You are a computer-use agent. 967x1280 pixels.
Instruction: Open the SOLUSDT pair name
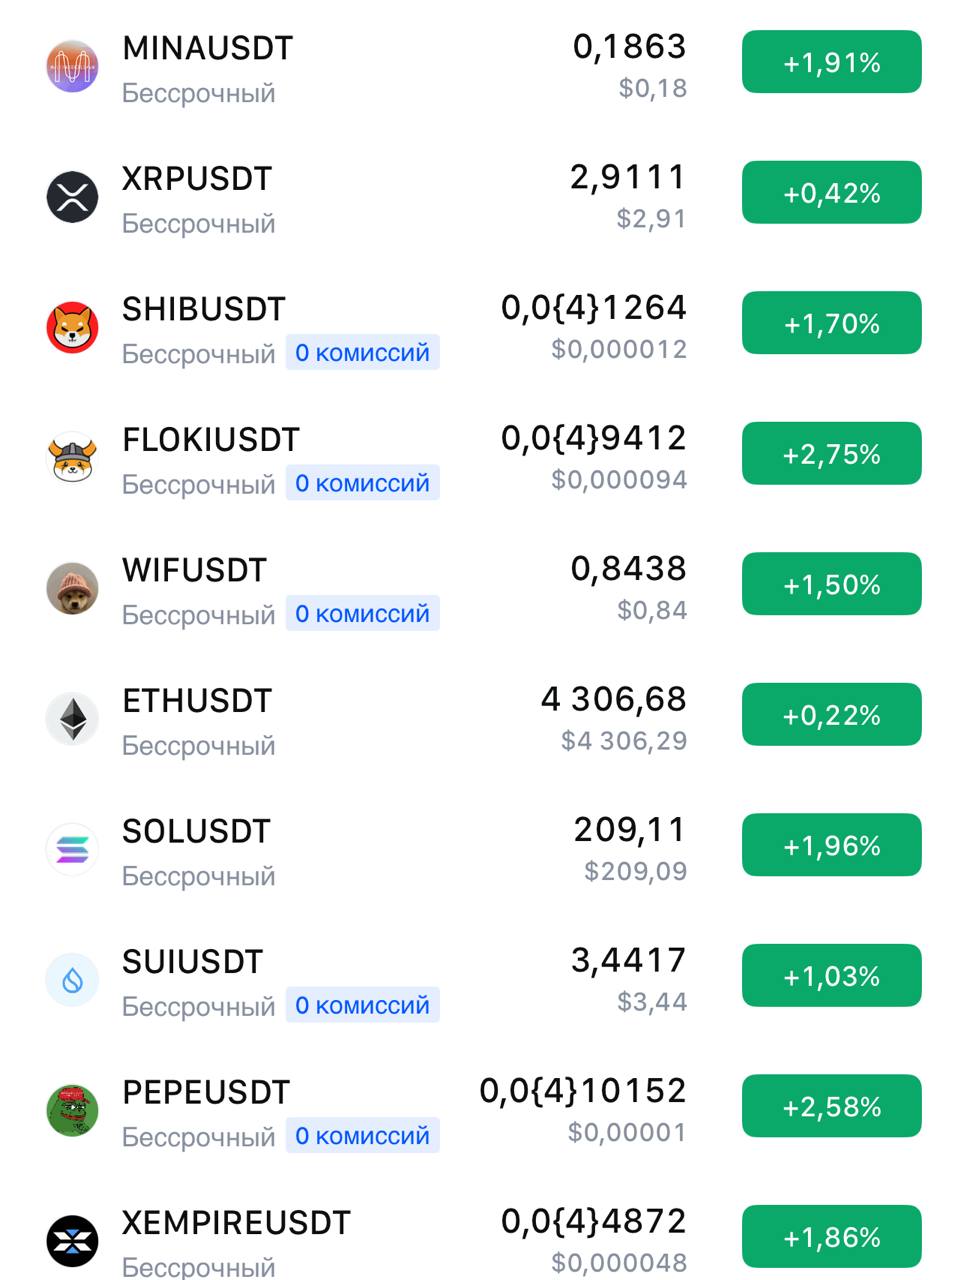pyautogui.click(x=196, y=831)
